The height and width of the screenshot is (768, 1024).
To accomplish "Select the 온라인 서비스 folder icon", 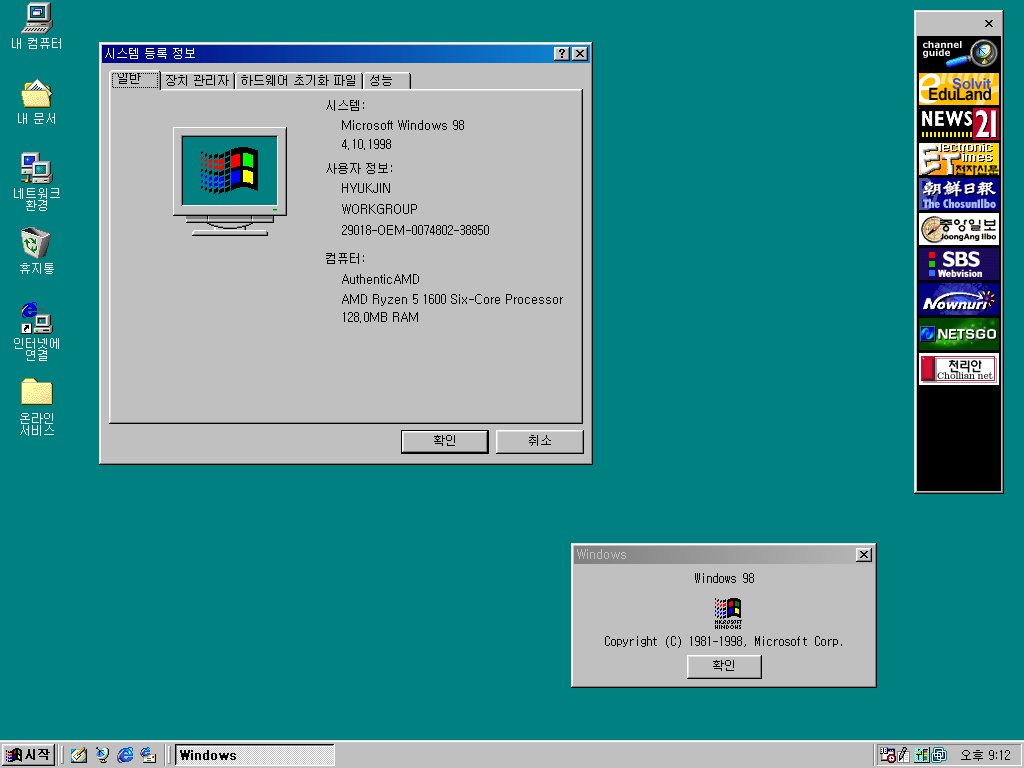I will 37,407.
